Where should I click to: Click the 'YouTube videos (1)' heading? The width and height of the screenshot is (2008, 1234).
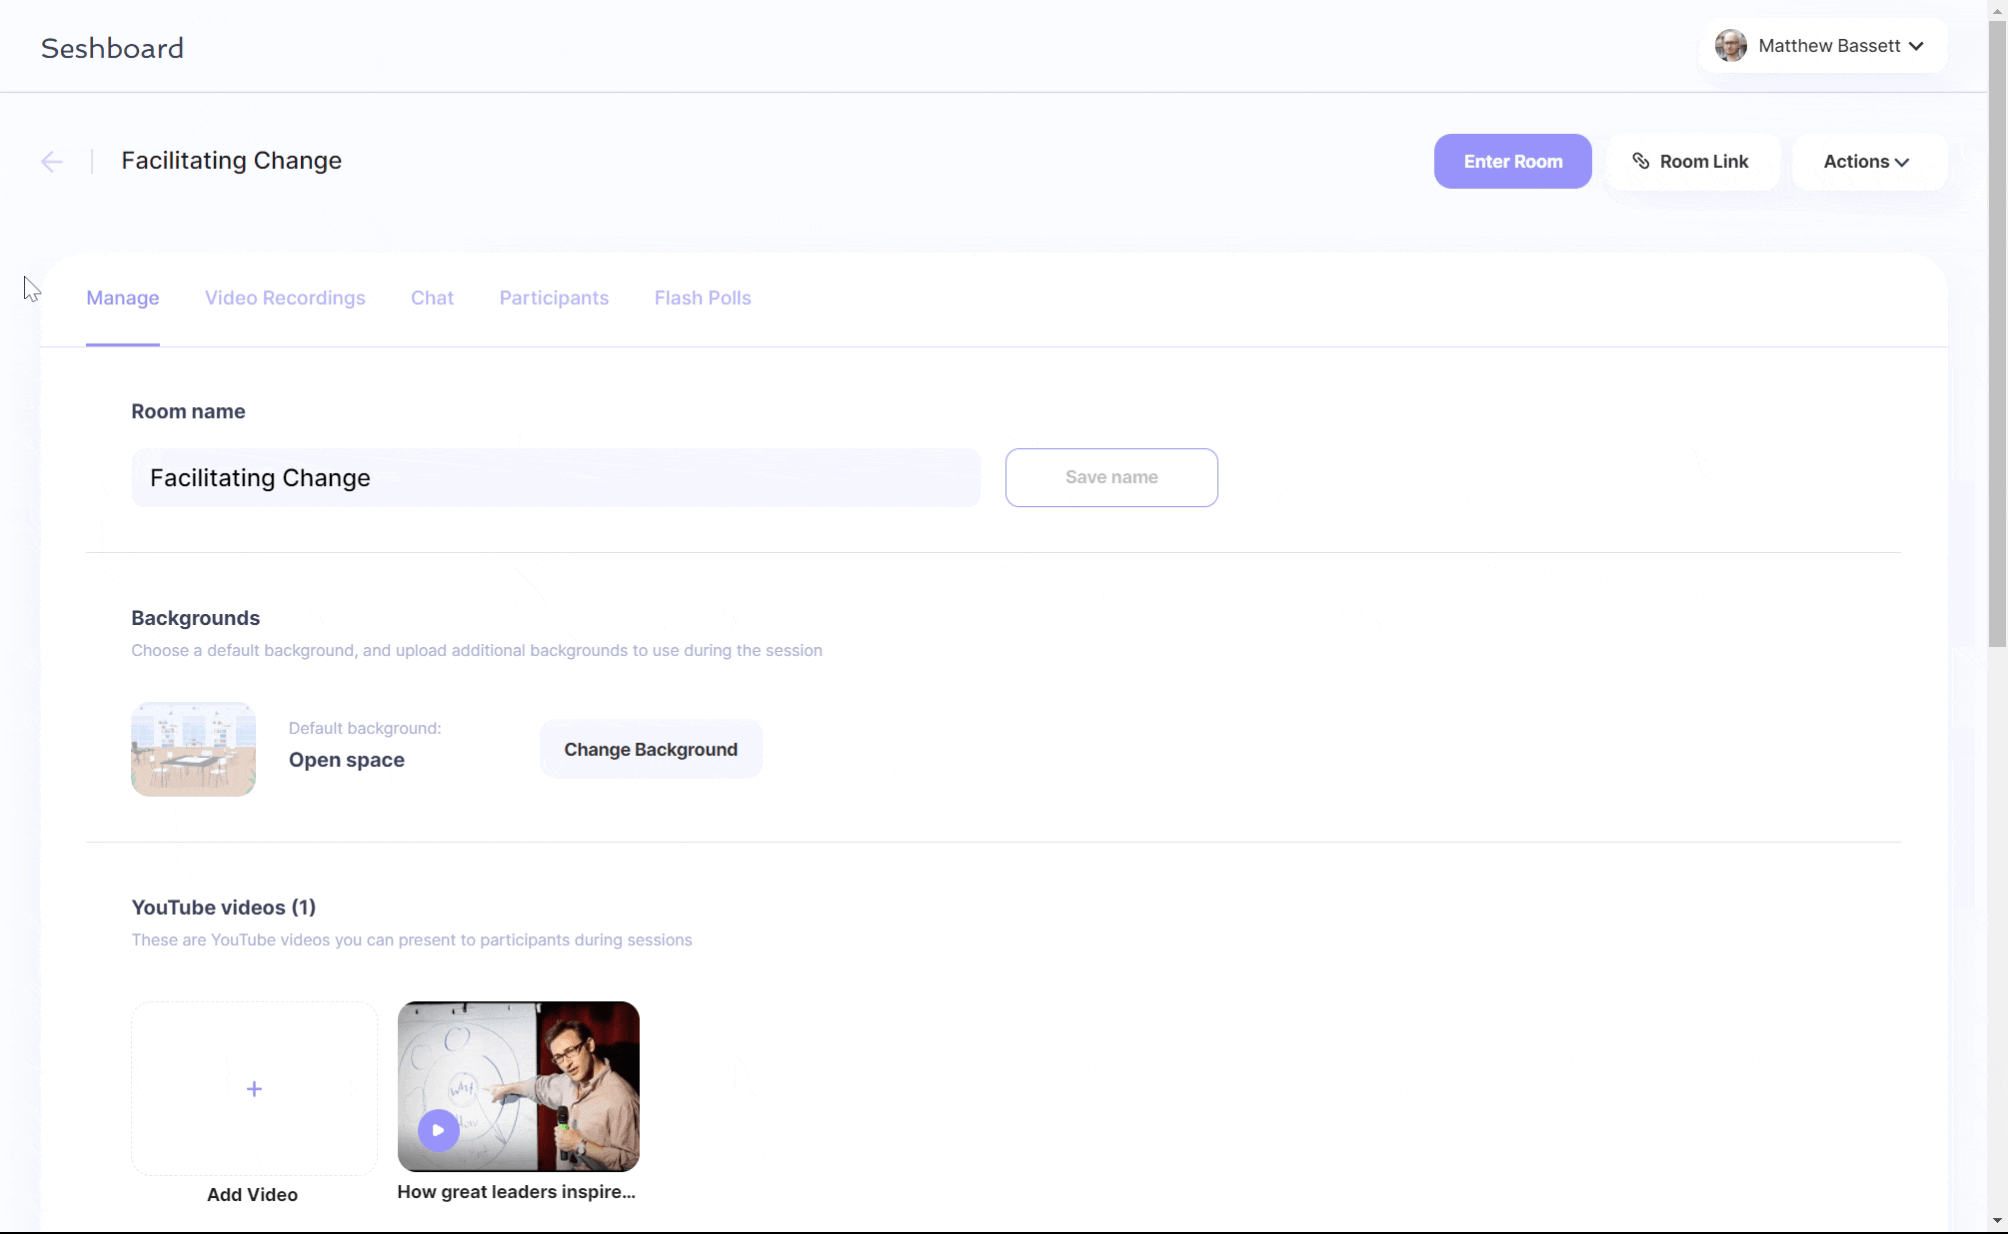tap(224, 908)
